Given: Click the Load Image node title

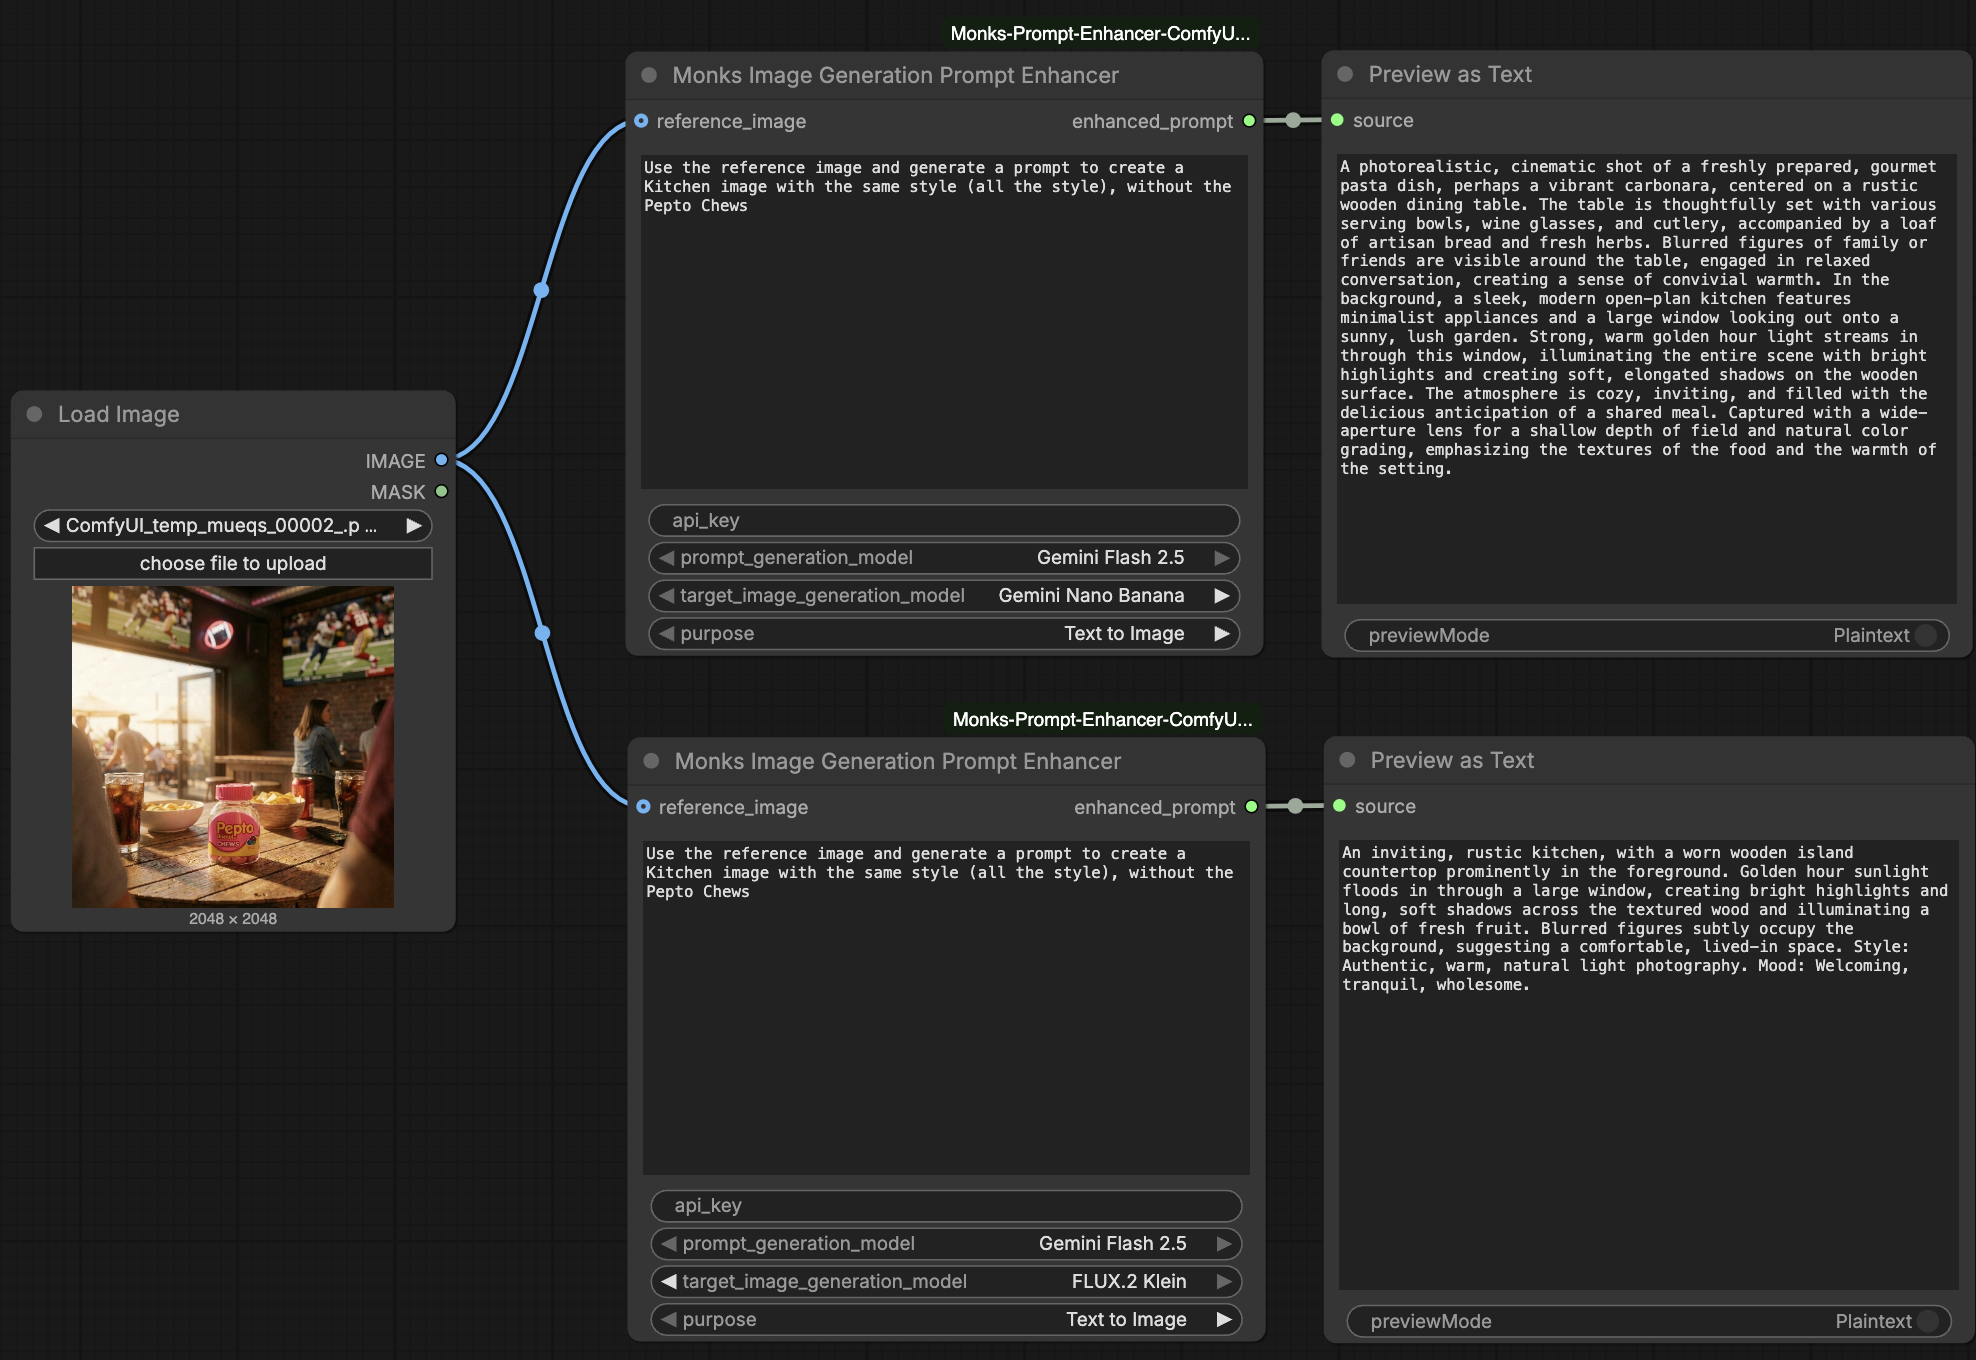Looking at the screenshot, I should [119, 414].
